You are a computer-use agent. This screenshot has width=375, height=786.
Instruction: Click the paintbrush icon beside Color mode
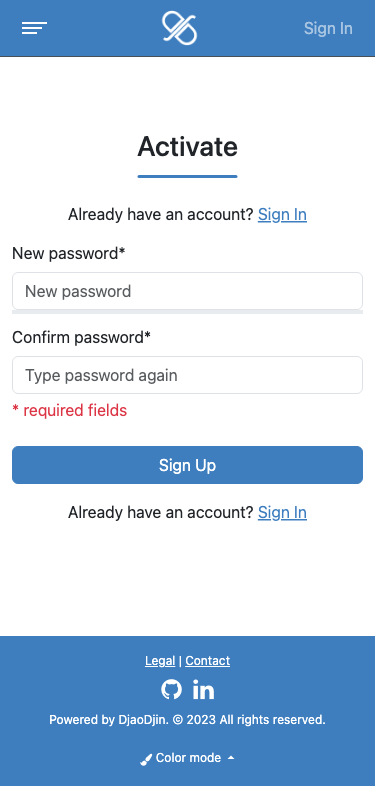[145, 759]
